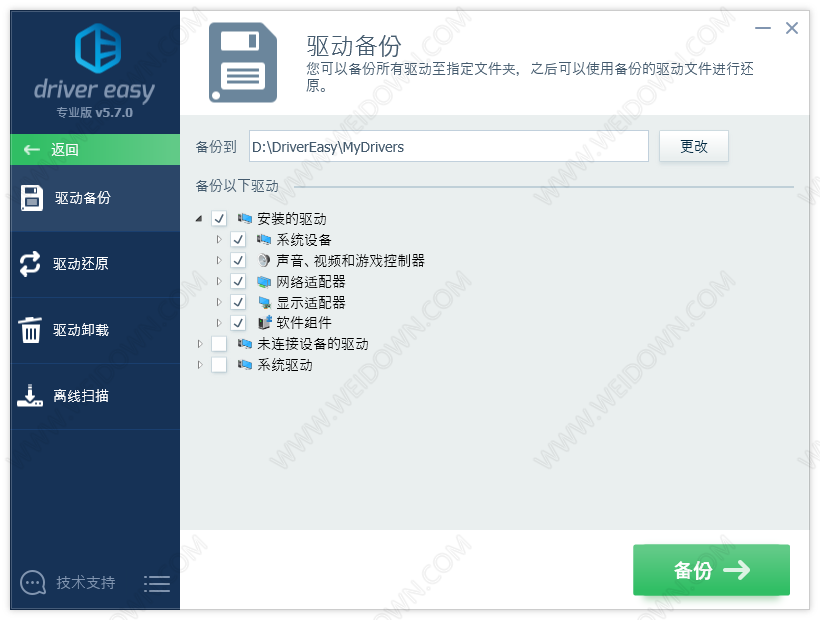Expand the 未连接设备的驱动 node

(200, 343)
